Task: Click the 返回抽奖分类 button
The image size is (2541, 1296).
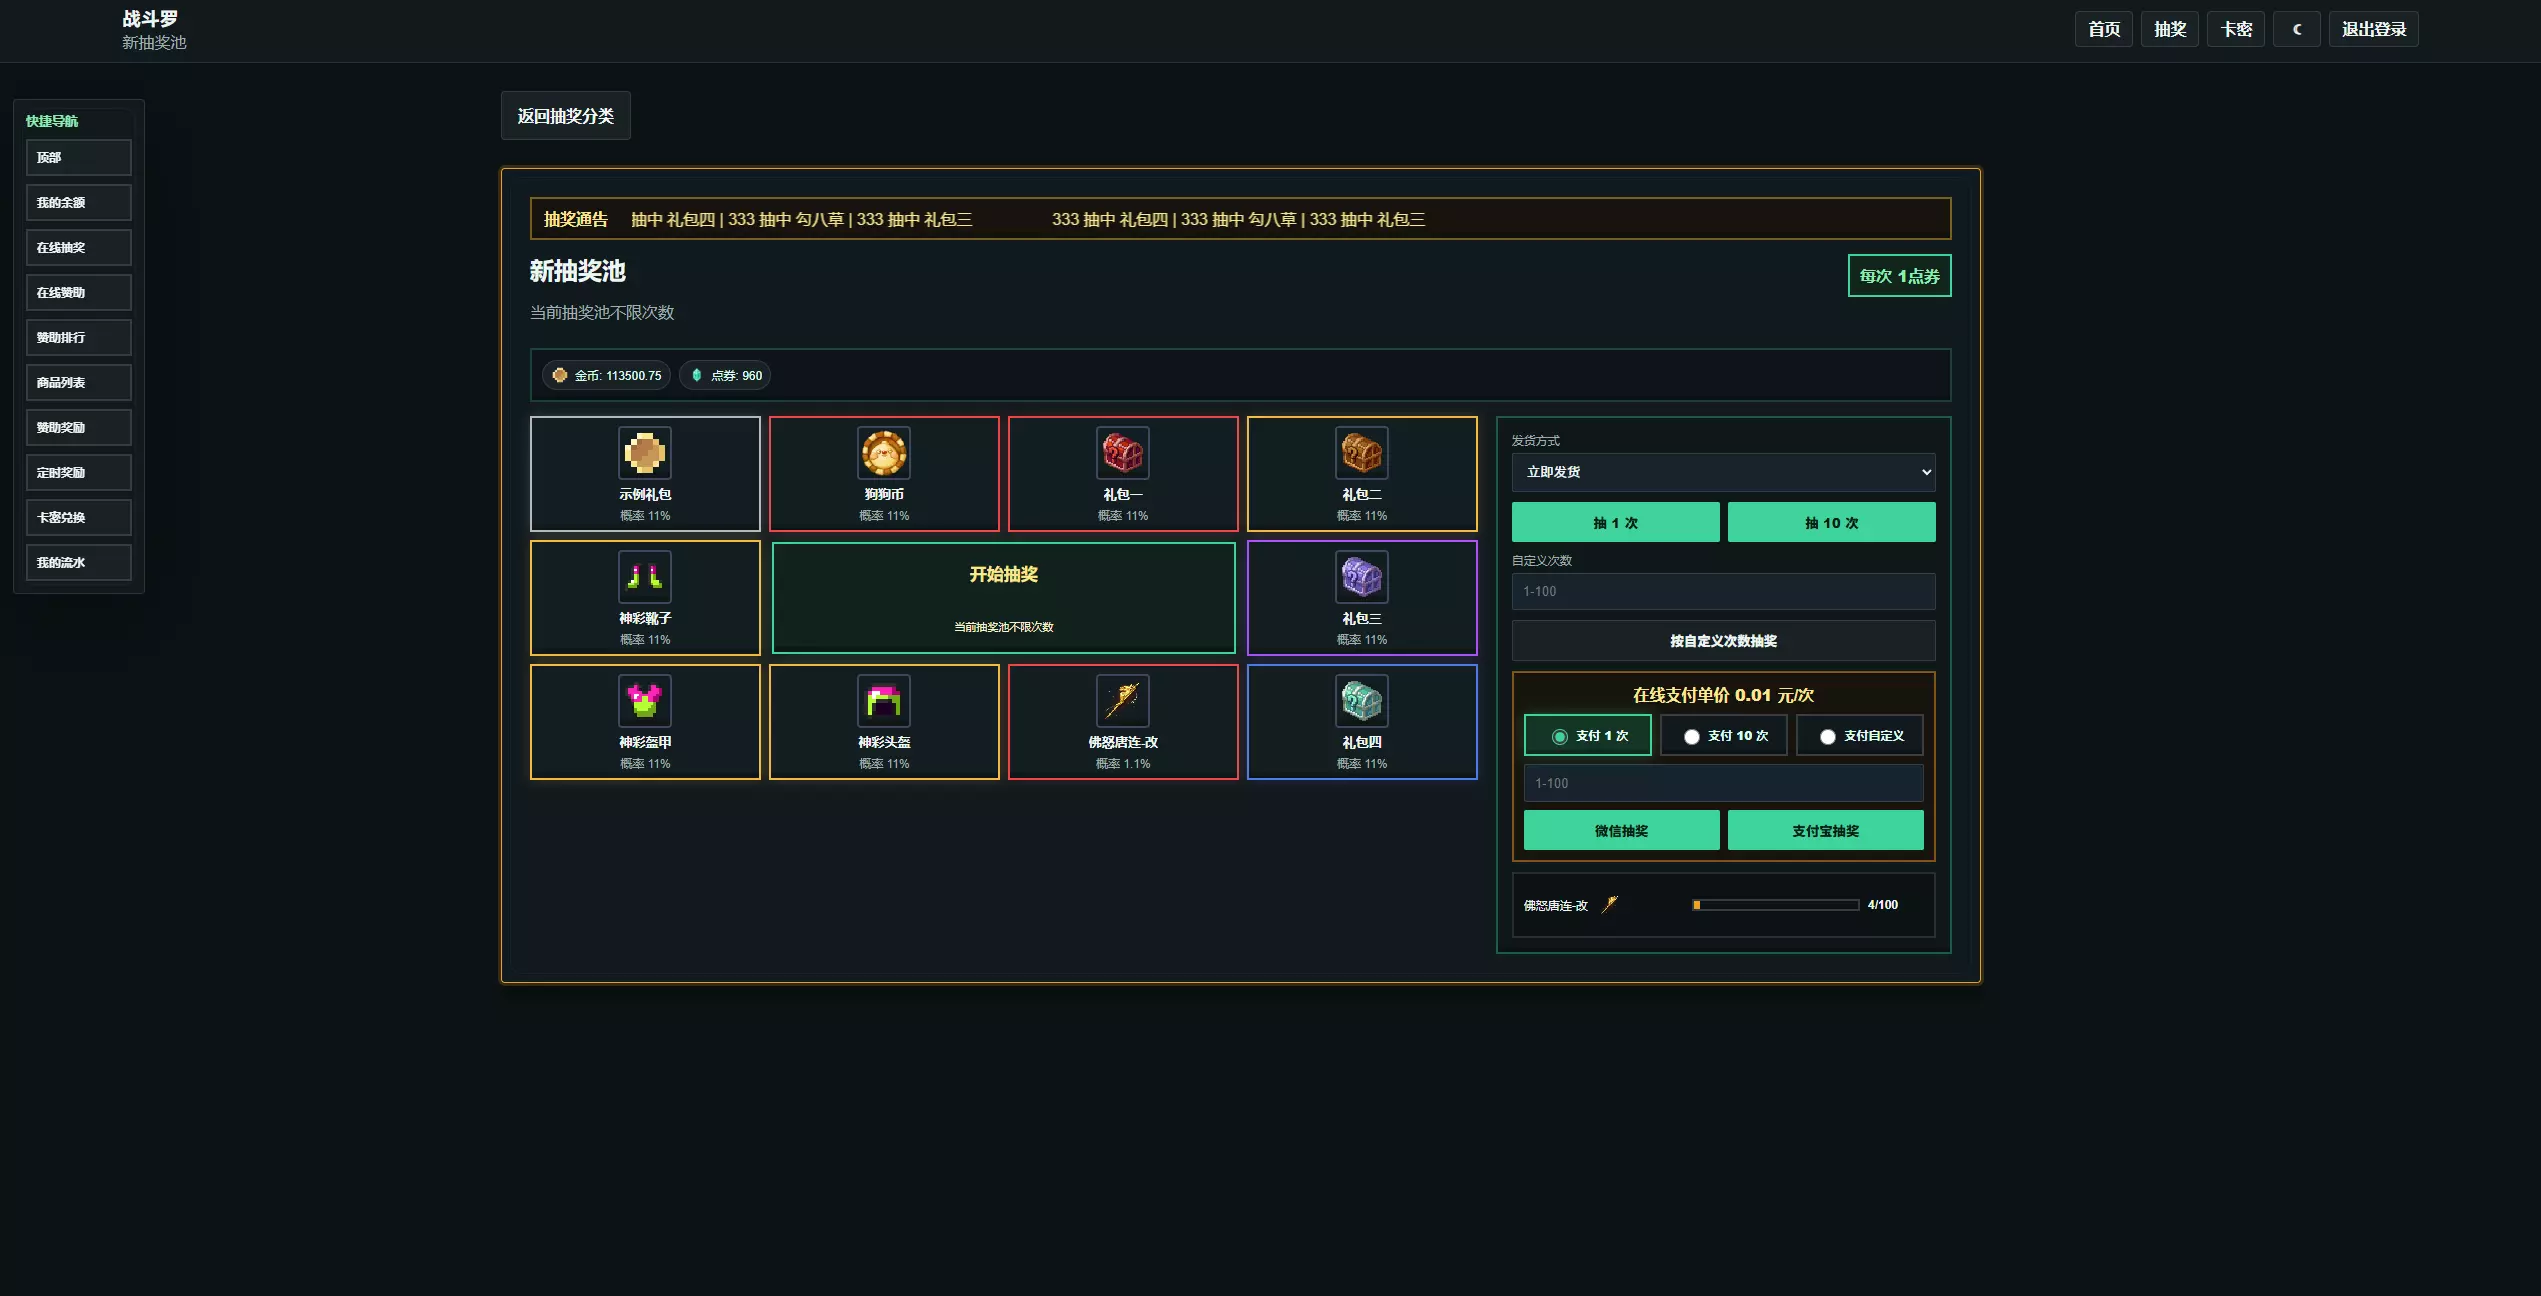Action: tap(566, 116)
